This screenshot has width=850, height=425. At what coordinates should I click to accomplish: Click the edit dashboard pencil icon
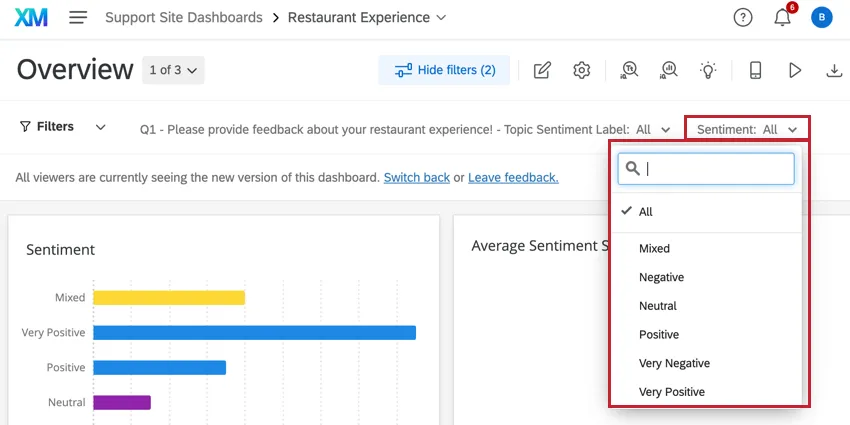click(x=542, y=70)
